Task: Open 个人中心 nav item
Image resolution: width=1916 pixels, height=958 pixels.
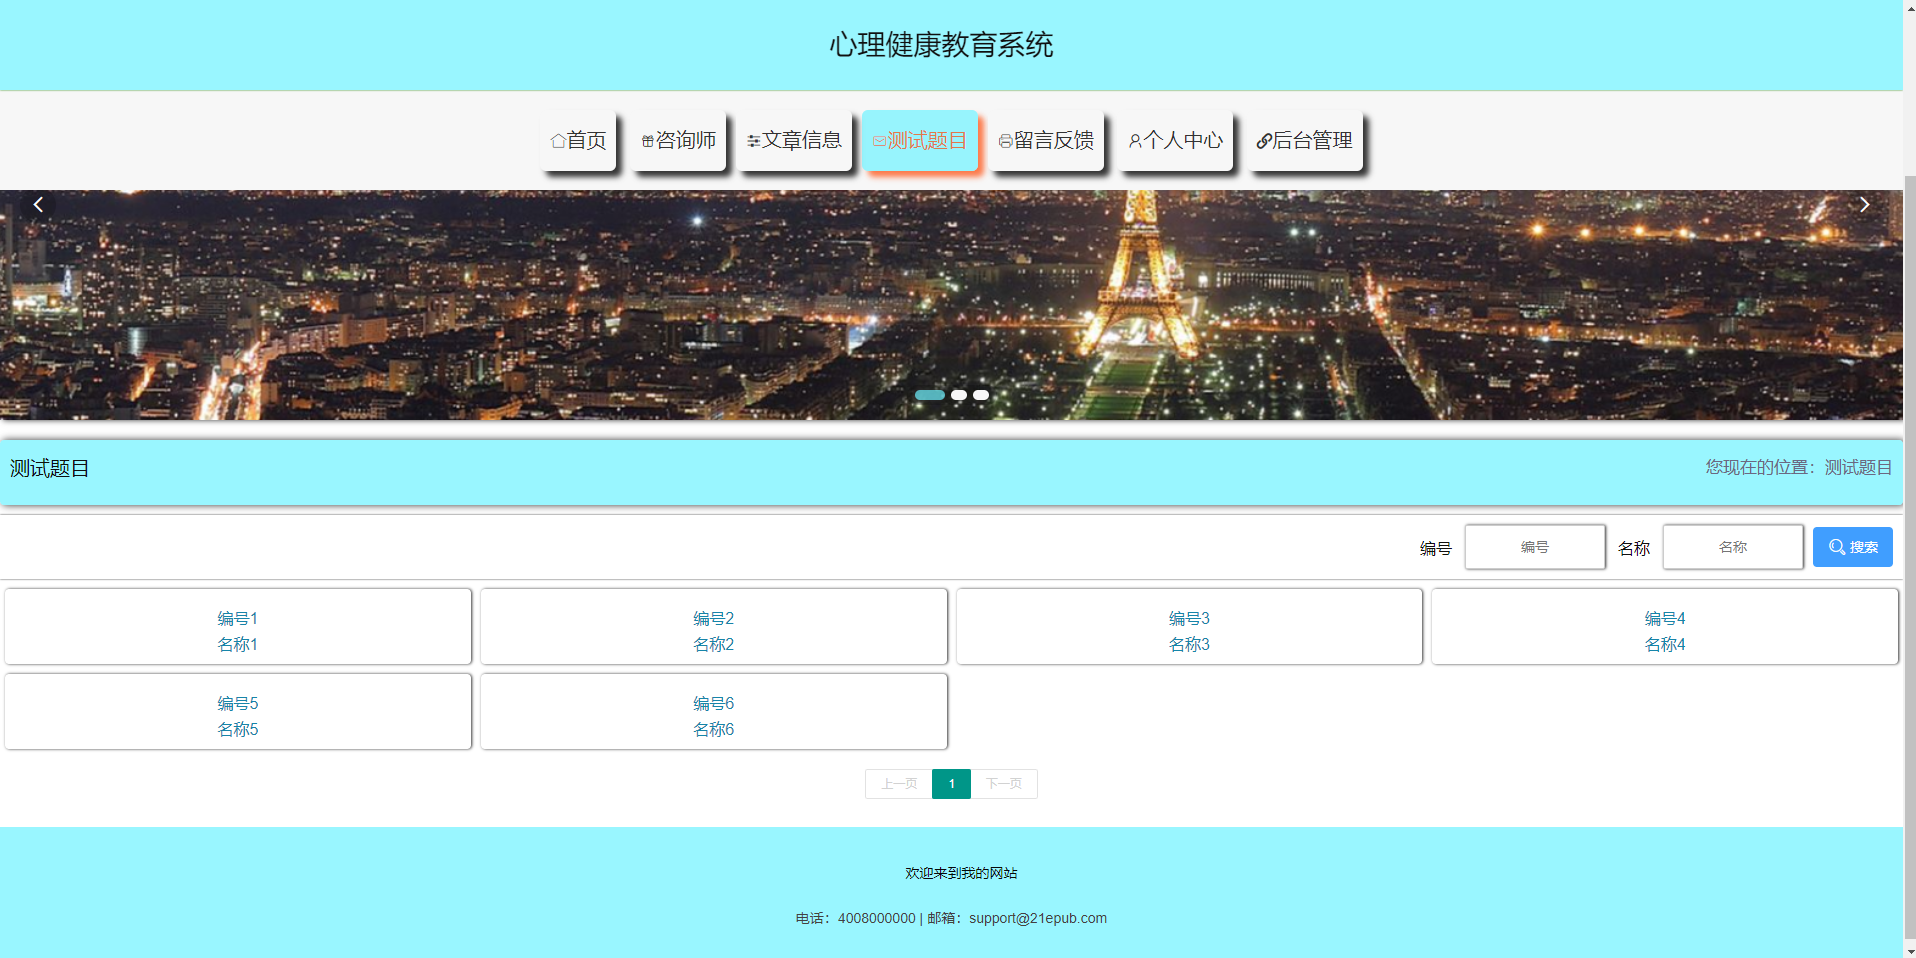Action: 1175,140
